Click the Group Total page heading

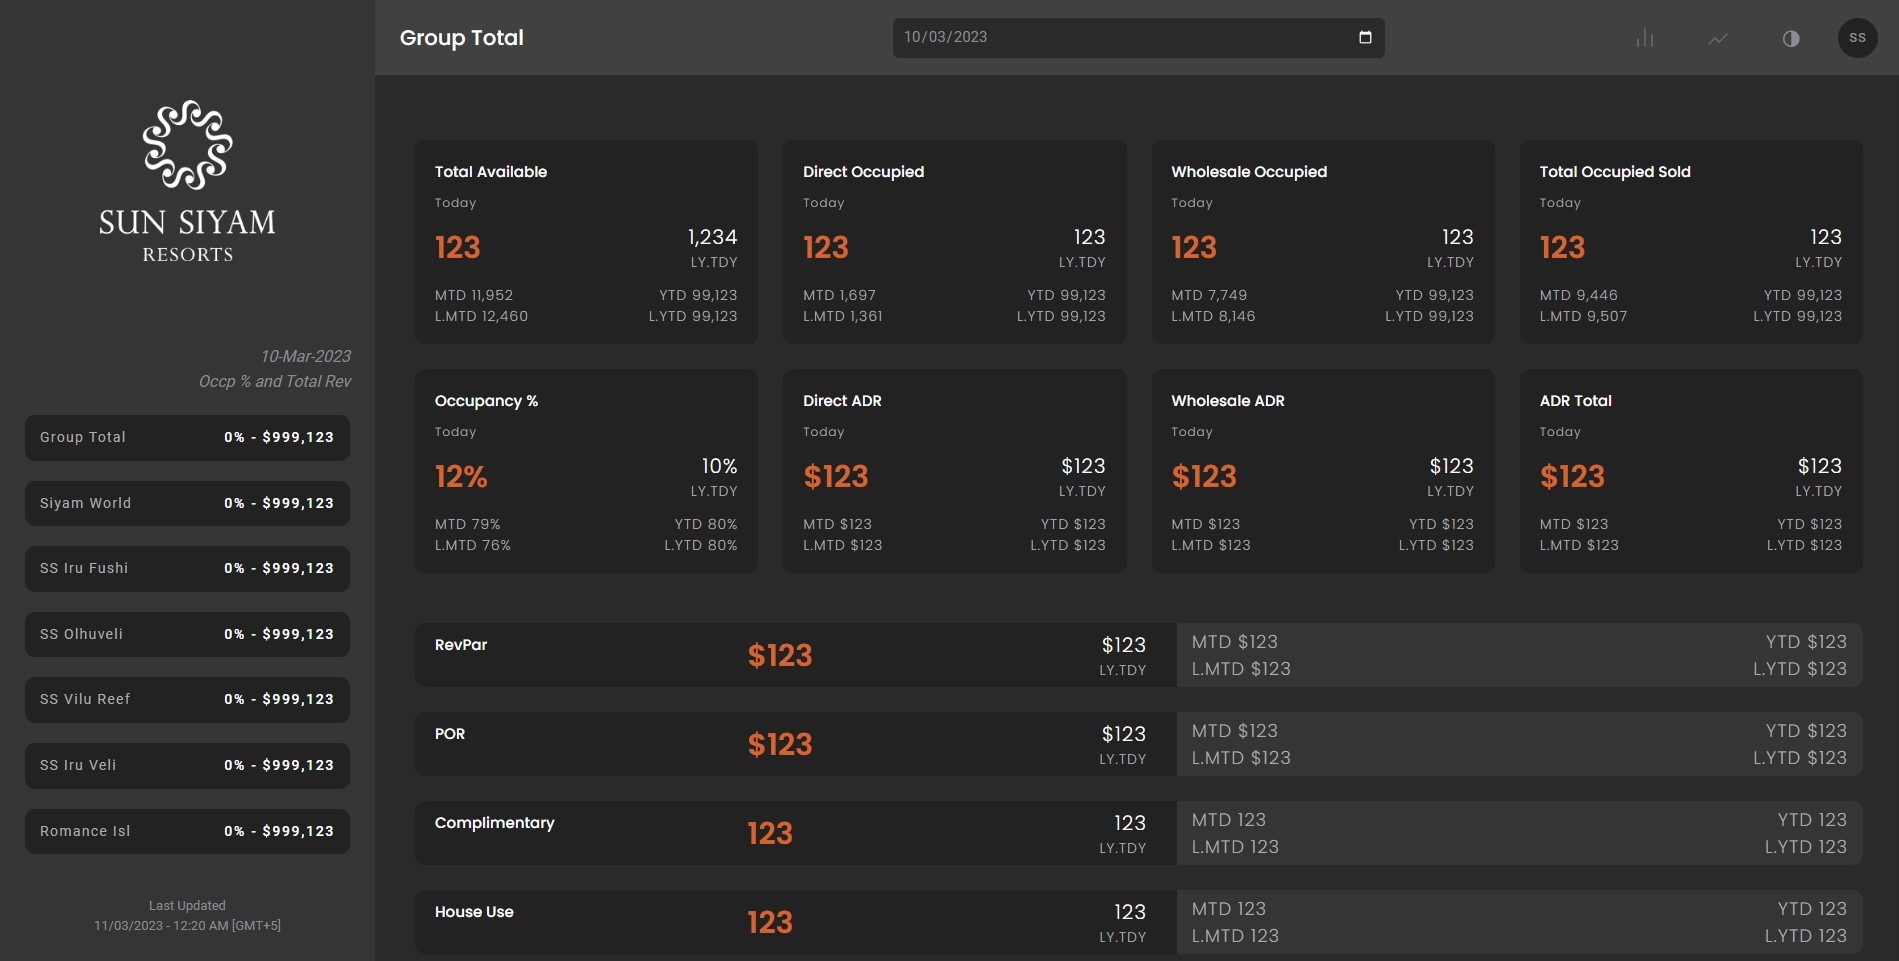pyautogui.click(x=462, y=38)
